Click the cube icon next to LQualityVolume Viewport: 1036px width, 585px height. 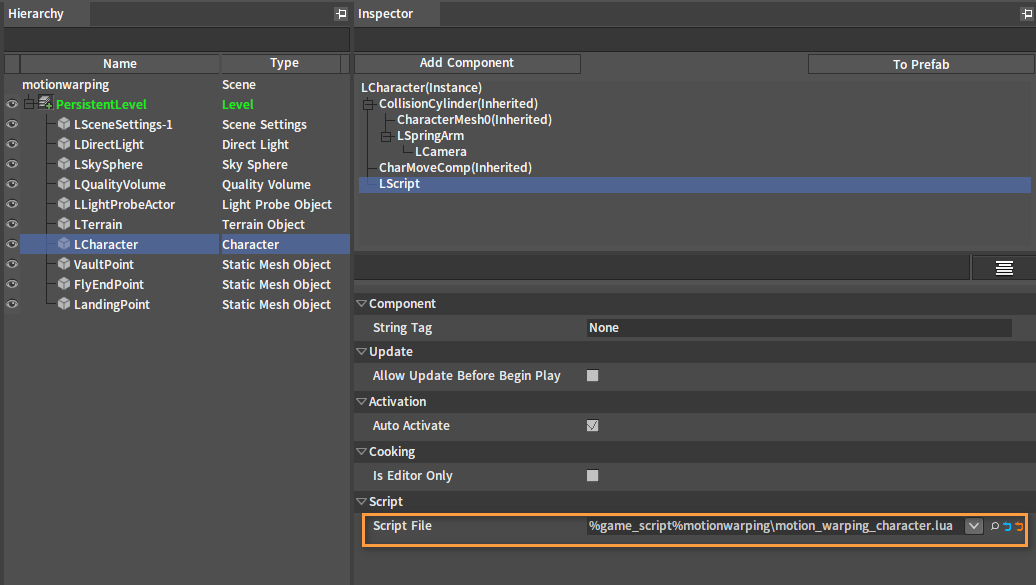[63, 184]
